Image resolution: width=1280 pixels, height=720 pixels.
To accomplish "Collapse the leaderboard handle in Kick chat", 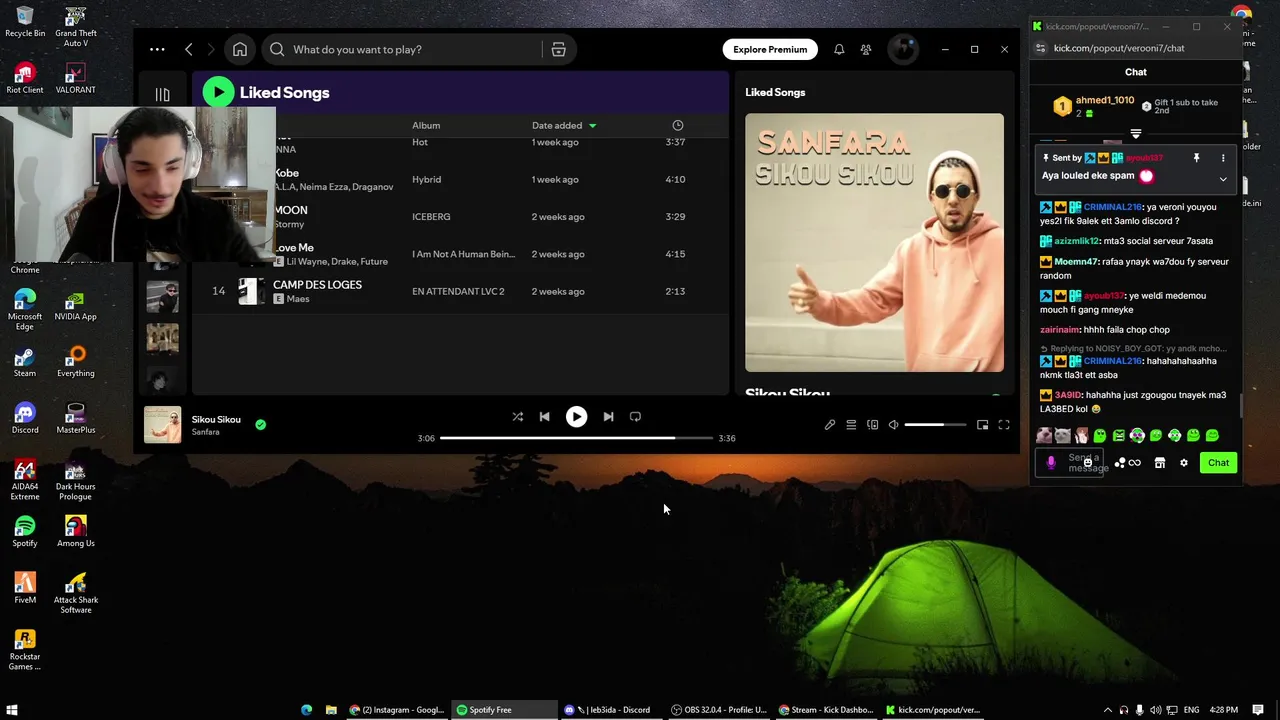I will click(x=1136, y=133).
